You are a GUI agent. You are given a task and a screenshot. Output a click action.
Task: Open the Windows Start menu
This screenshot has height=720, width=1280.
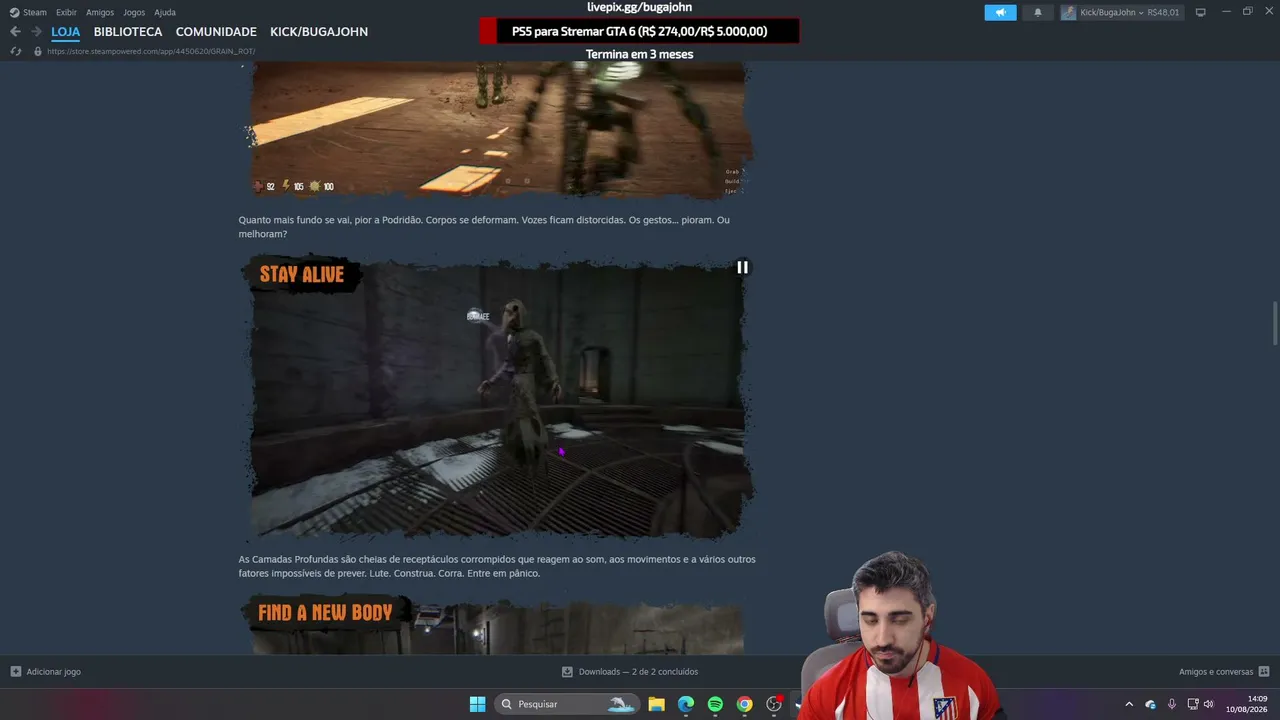coord(477,704)
